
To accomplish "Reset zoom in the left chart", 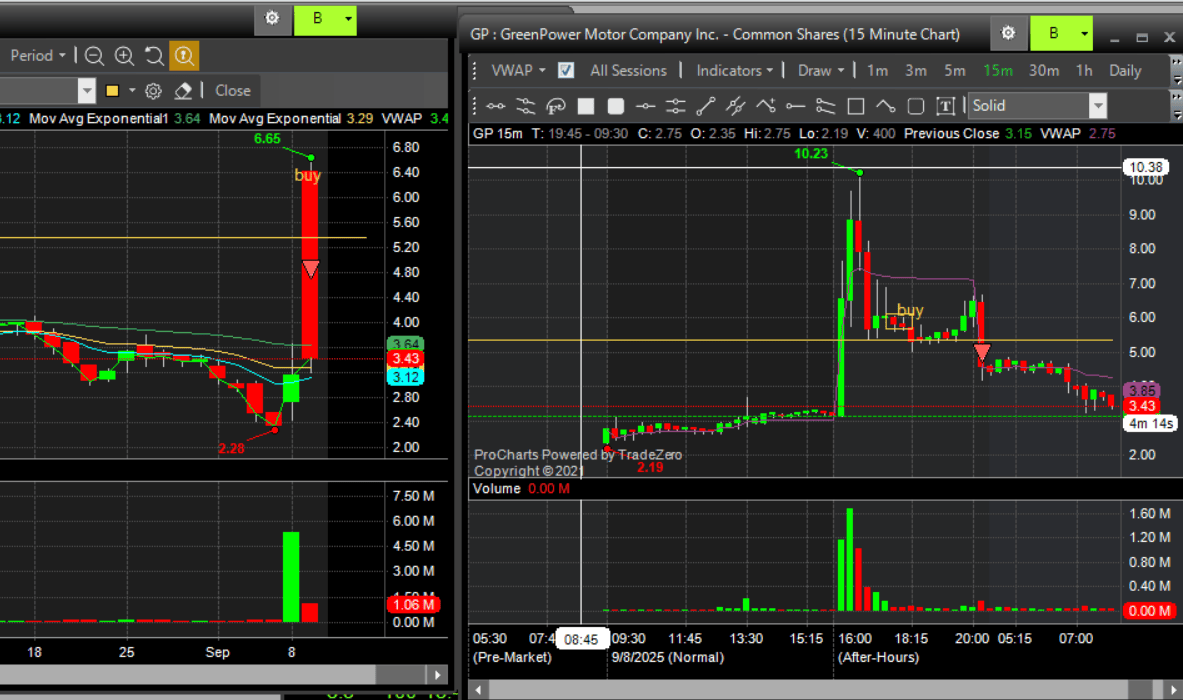I will click(x=154, y=56).
